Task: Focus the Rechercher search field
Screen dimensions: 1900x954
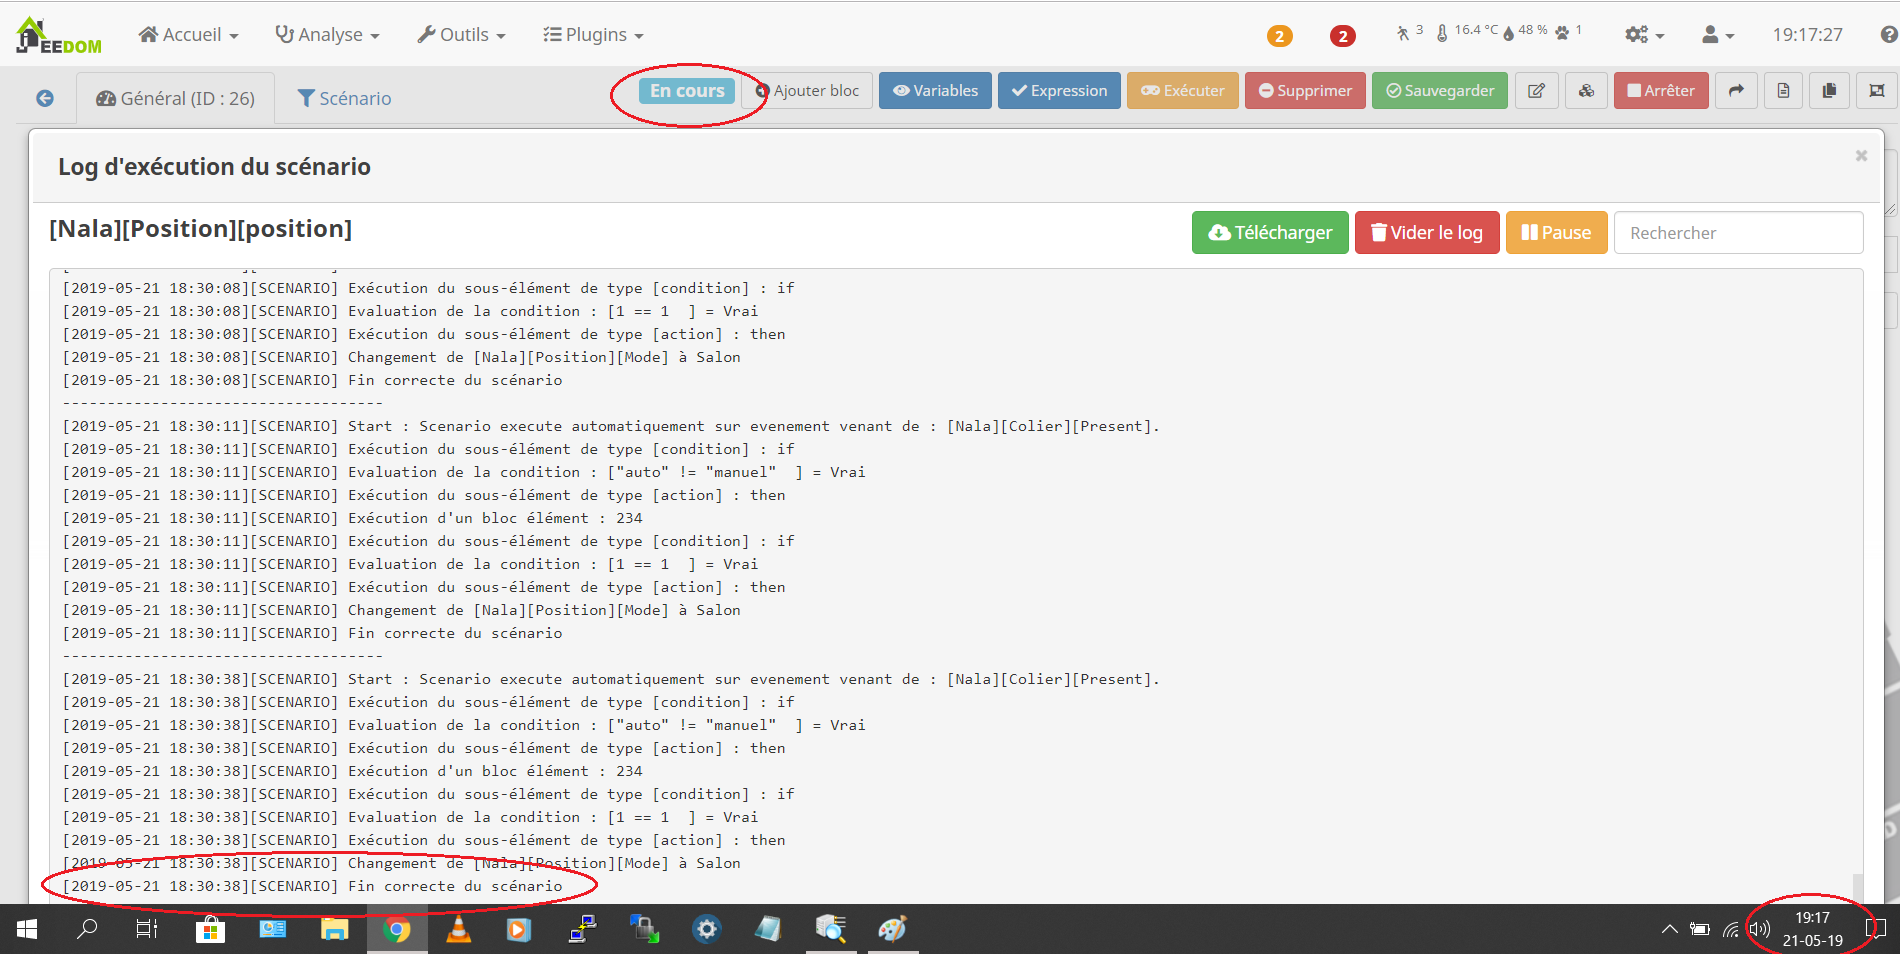Action: pyautogui.click(x=1738, y=233)
